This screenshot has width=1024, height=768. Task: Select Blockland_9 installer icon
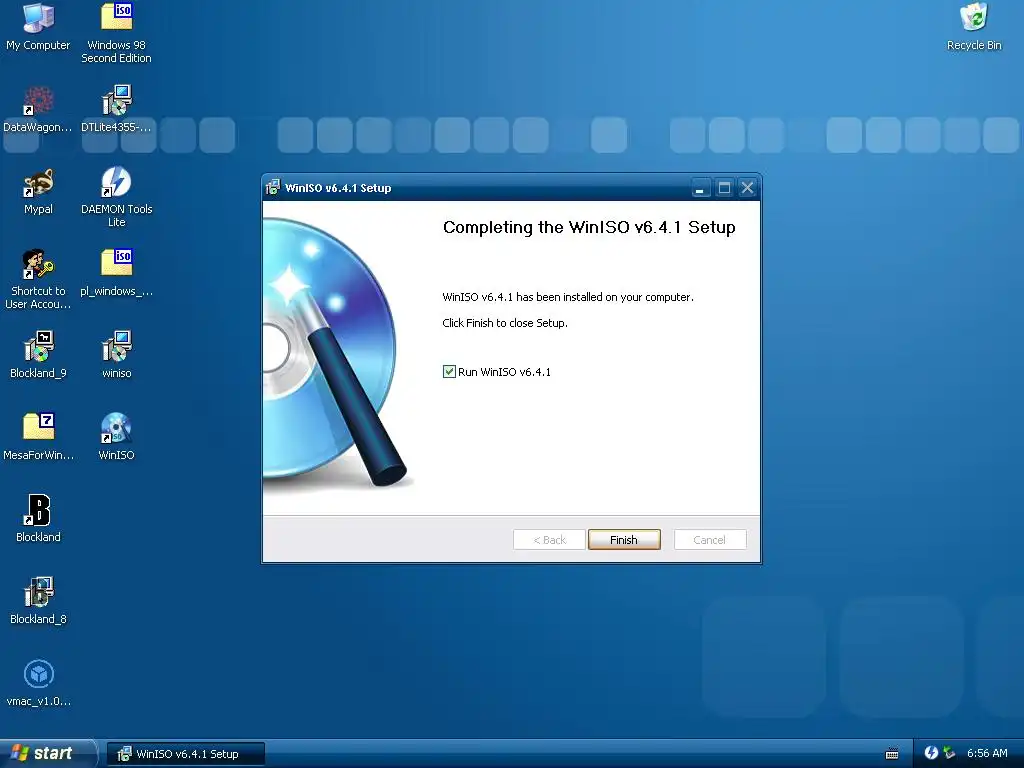pyautogui.click(x=38, y=355)
